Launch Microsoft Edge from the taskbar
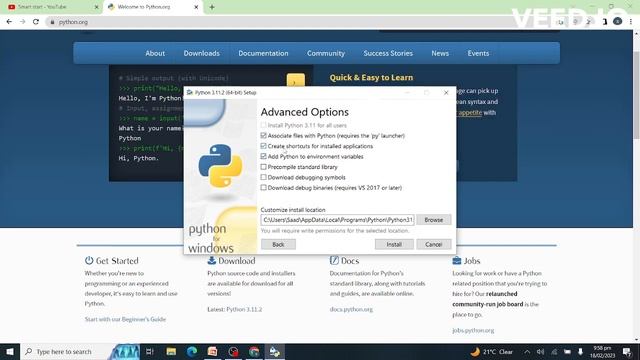Image resolution: width=640 pixels, height=360 pixels. click(192, 351)
